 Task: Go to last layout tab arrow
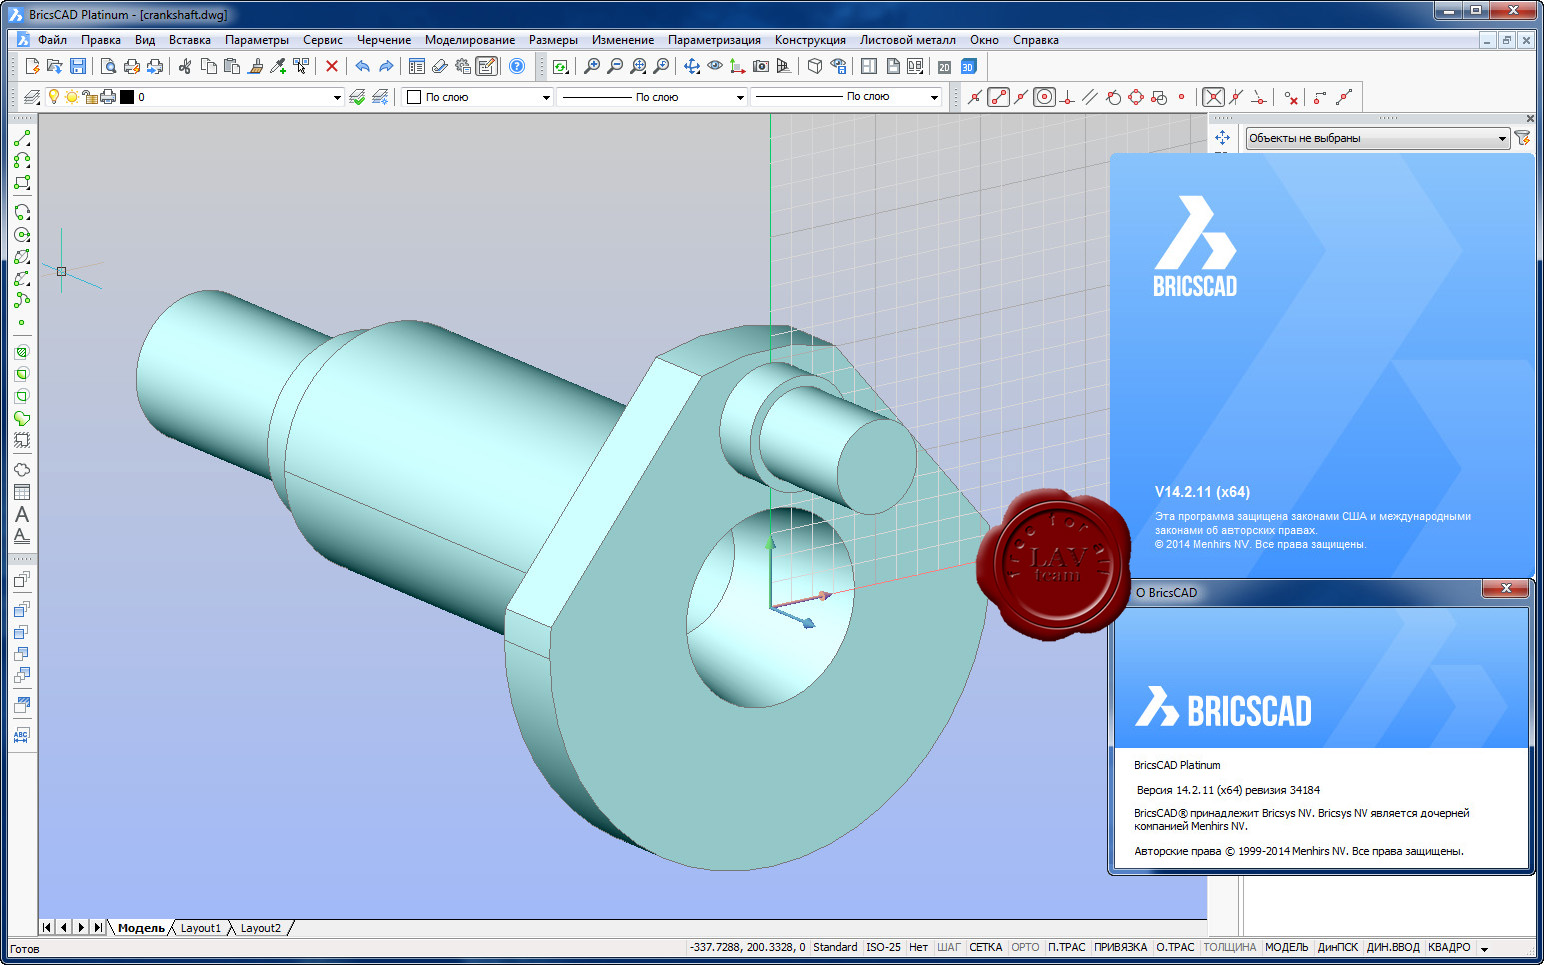[x=97, y=927]
